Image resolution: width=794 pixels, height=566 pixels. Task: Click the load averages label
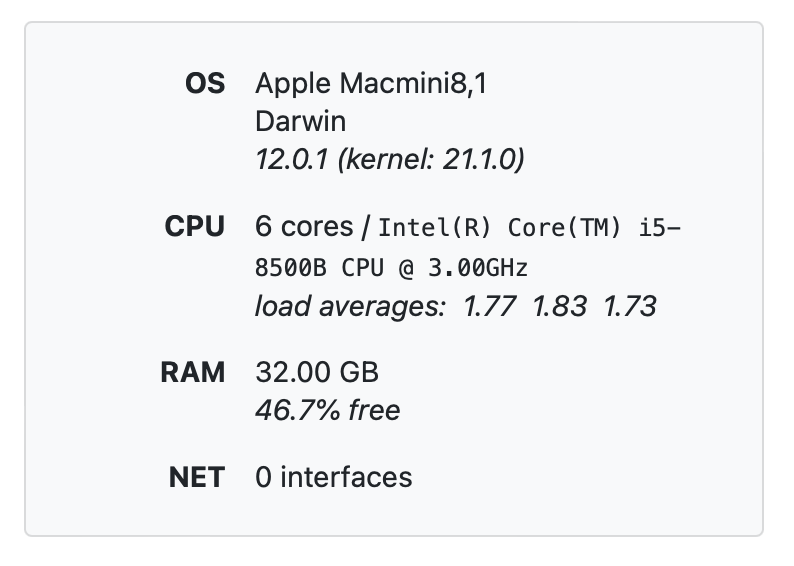349,306
